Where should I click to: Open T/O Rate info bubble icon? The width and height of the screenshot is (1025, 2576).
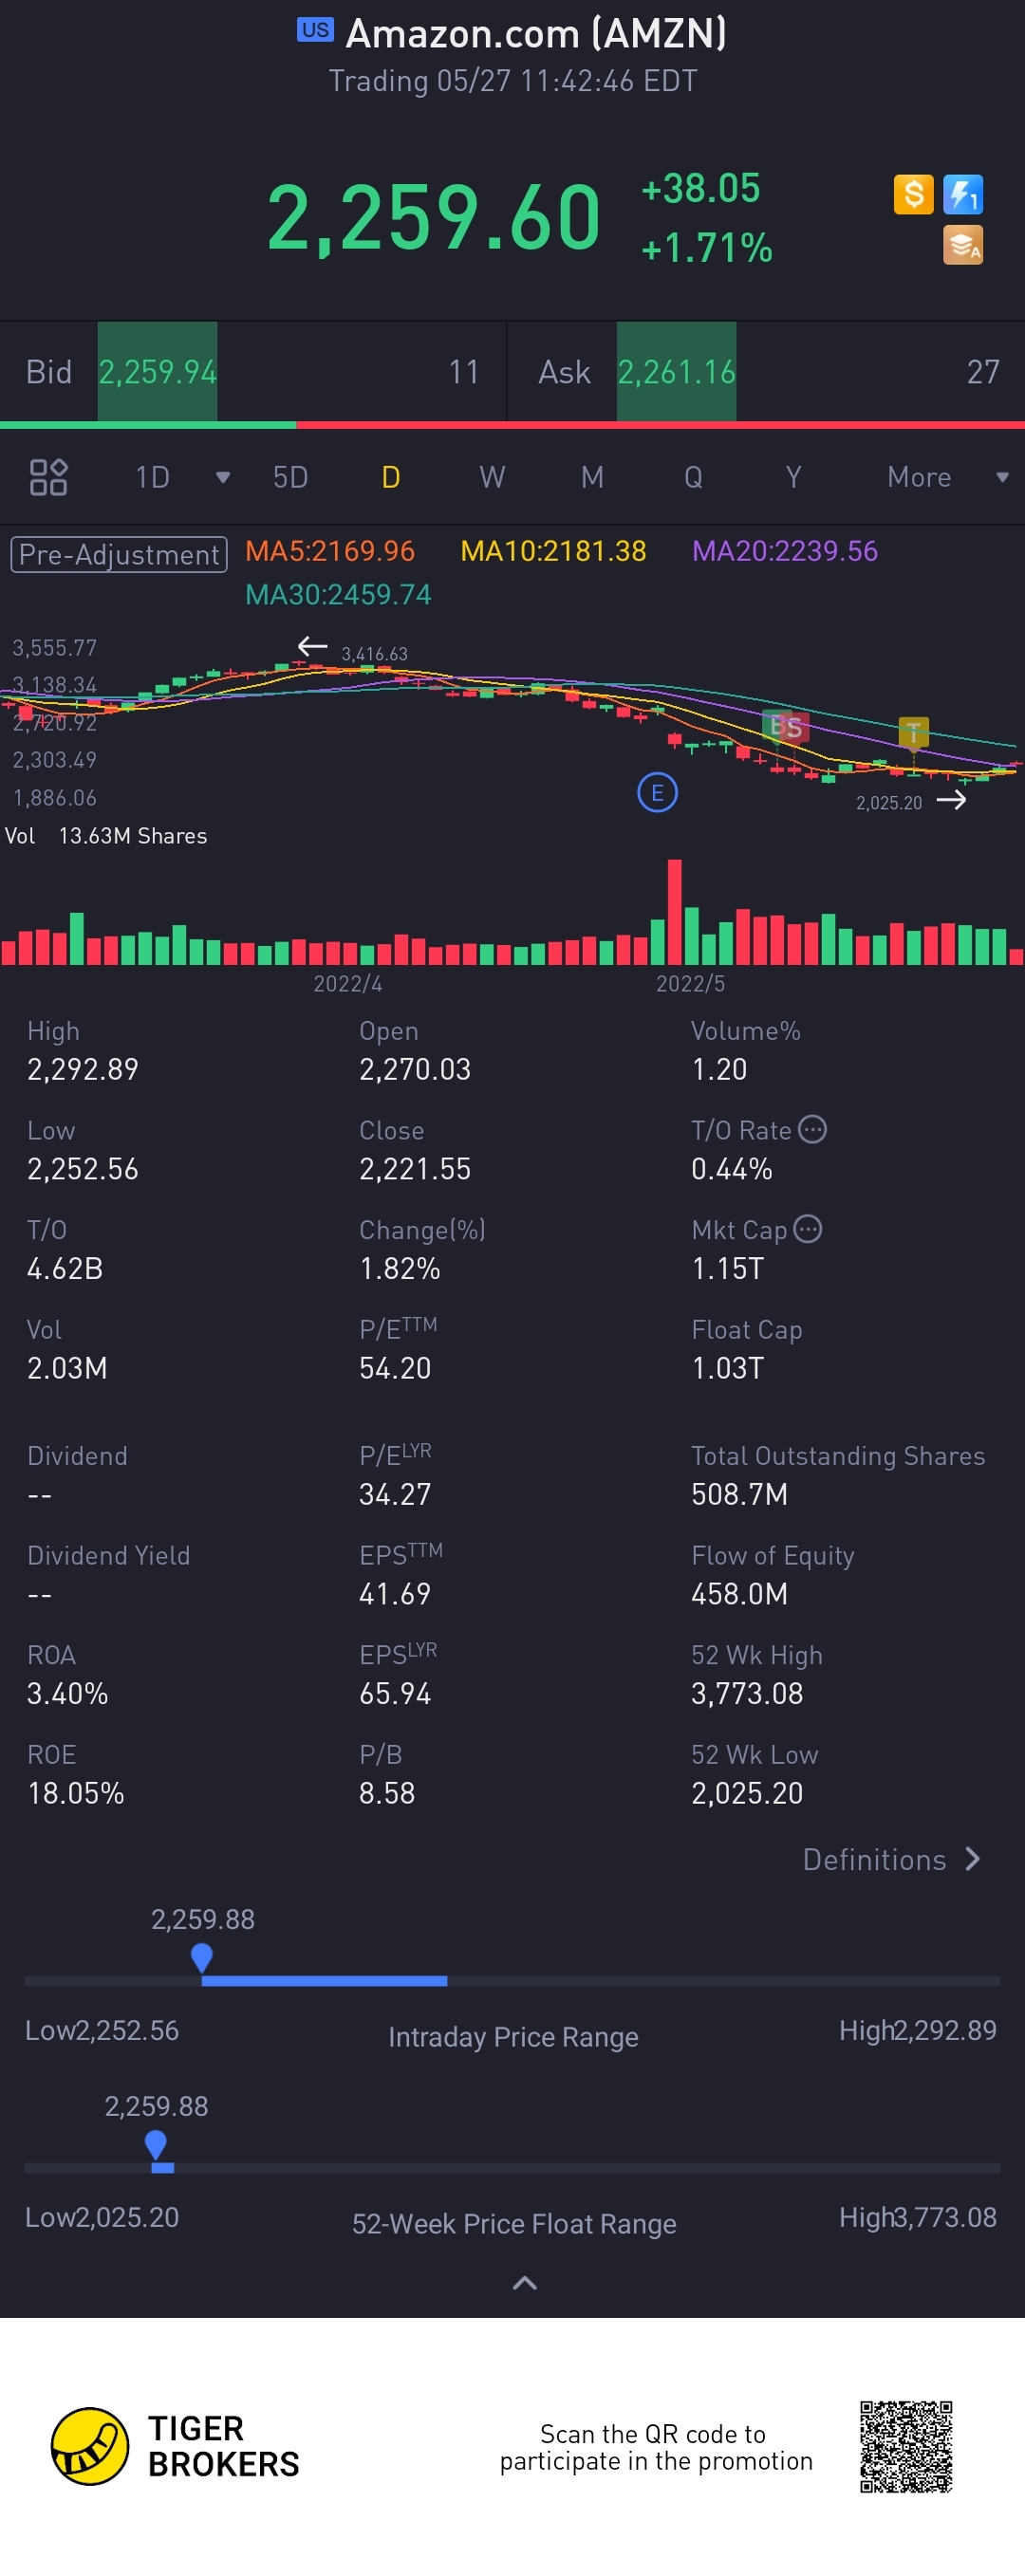tap(812, 1130)
